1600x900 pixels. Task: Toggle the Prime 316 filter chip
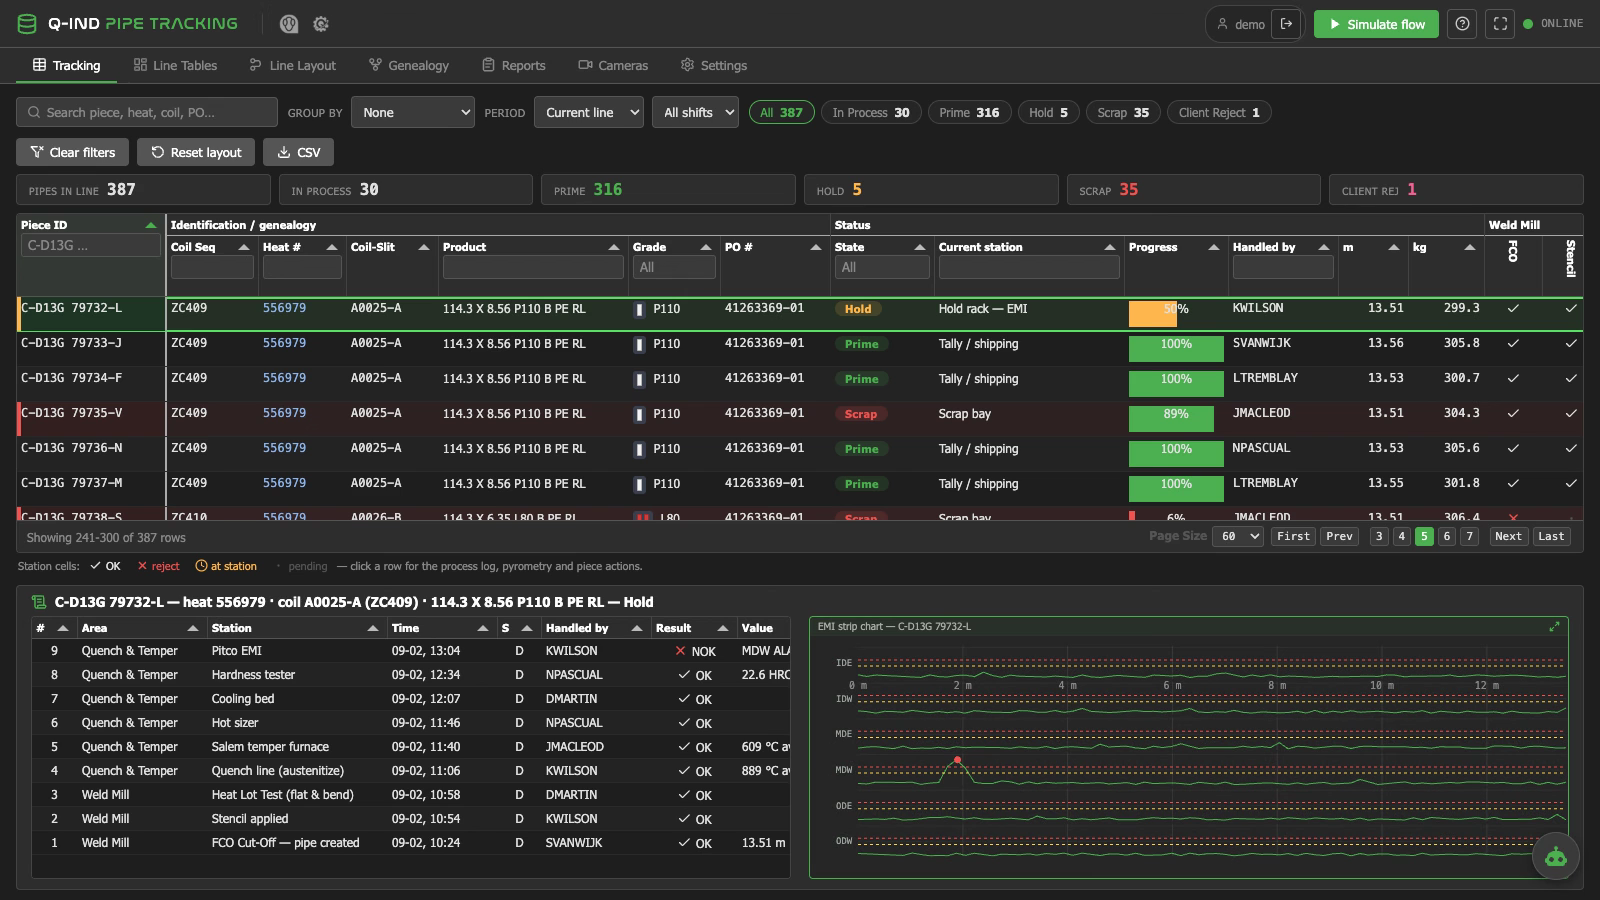tap(969, 113)
